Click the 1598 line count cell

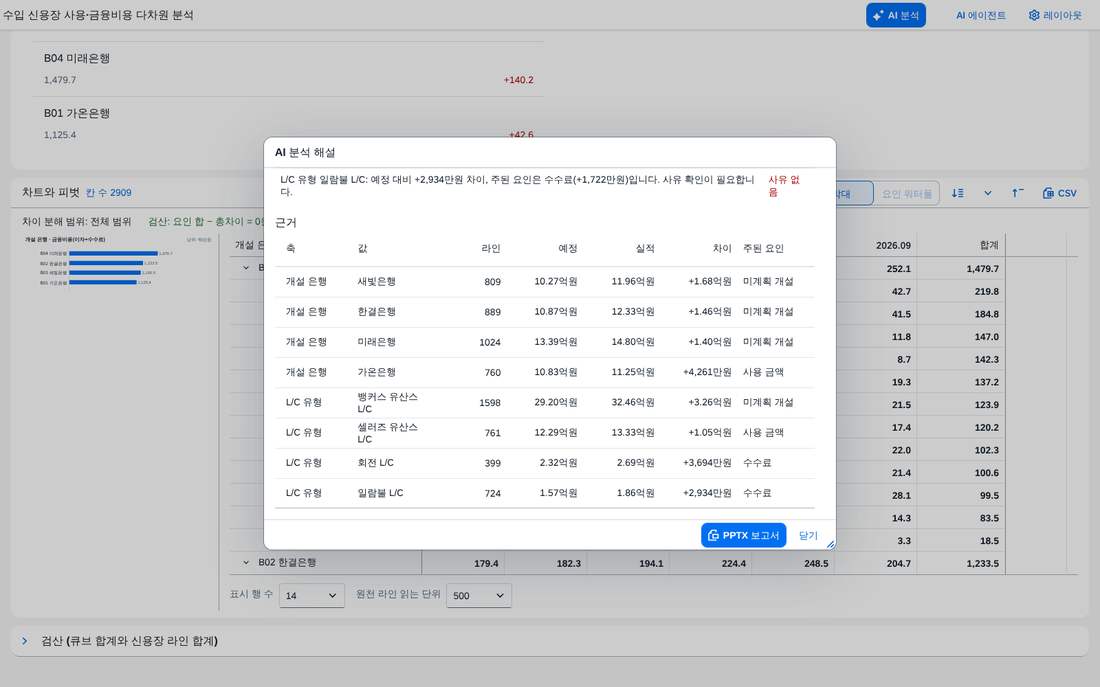[490, 403]
